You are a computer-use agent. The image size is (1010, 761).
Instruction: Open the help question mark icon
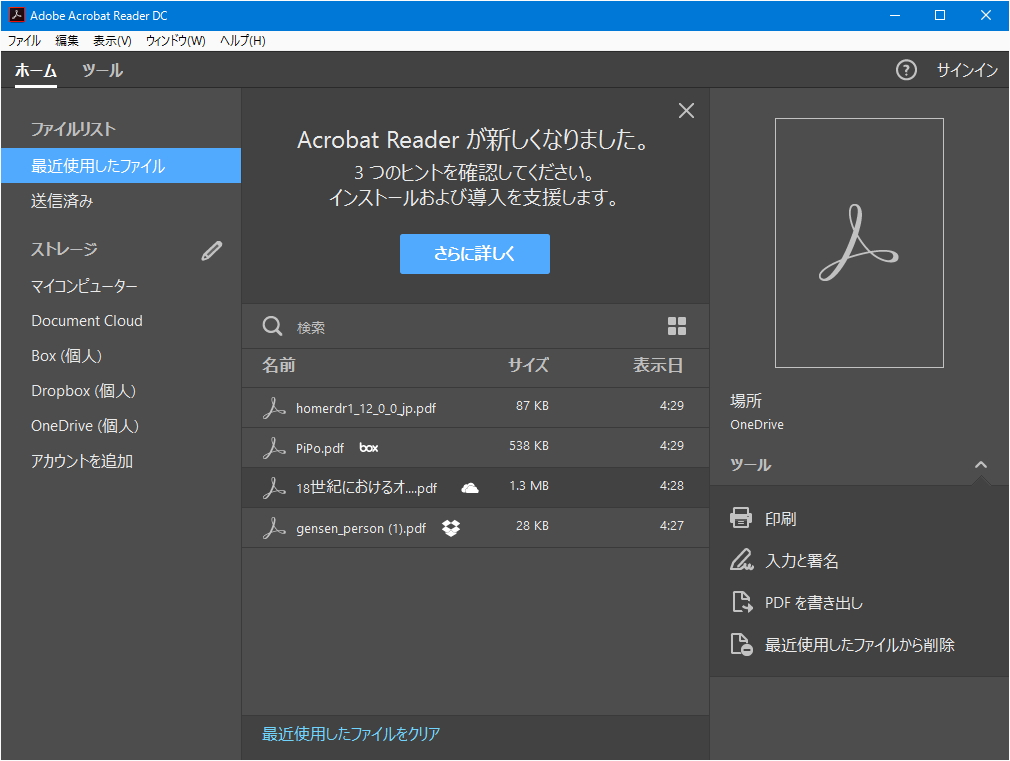(x=906, y=70)
